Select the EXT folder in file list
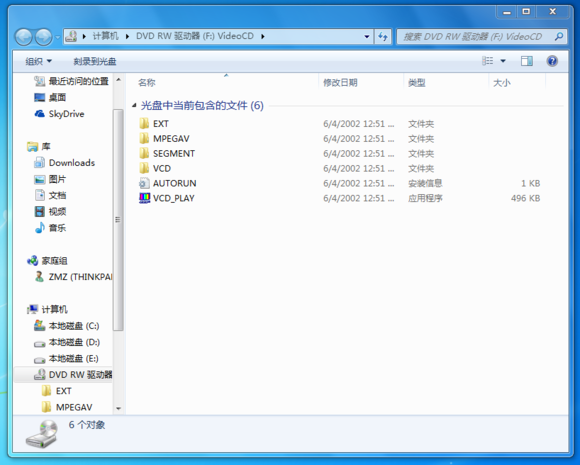 click(x=161, y=124)
